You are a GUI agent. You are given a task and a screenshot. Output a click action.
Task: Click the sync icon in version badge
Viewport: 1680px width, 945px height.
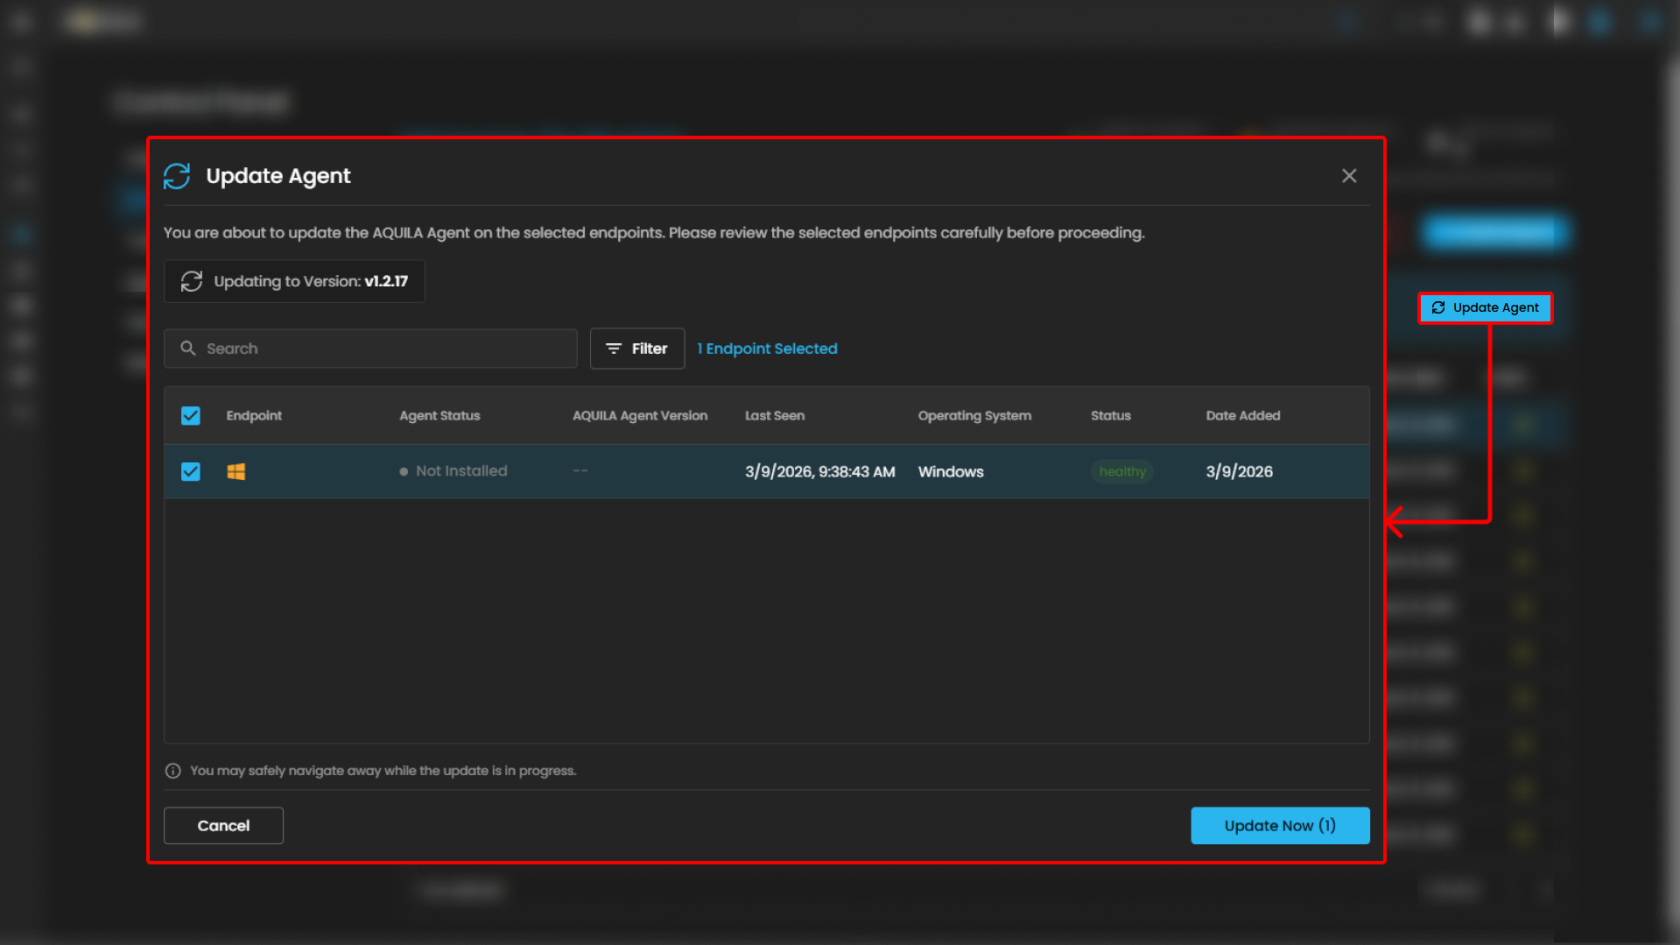click(192, 281)
